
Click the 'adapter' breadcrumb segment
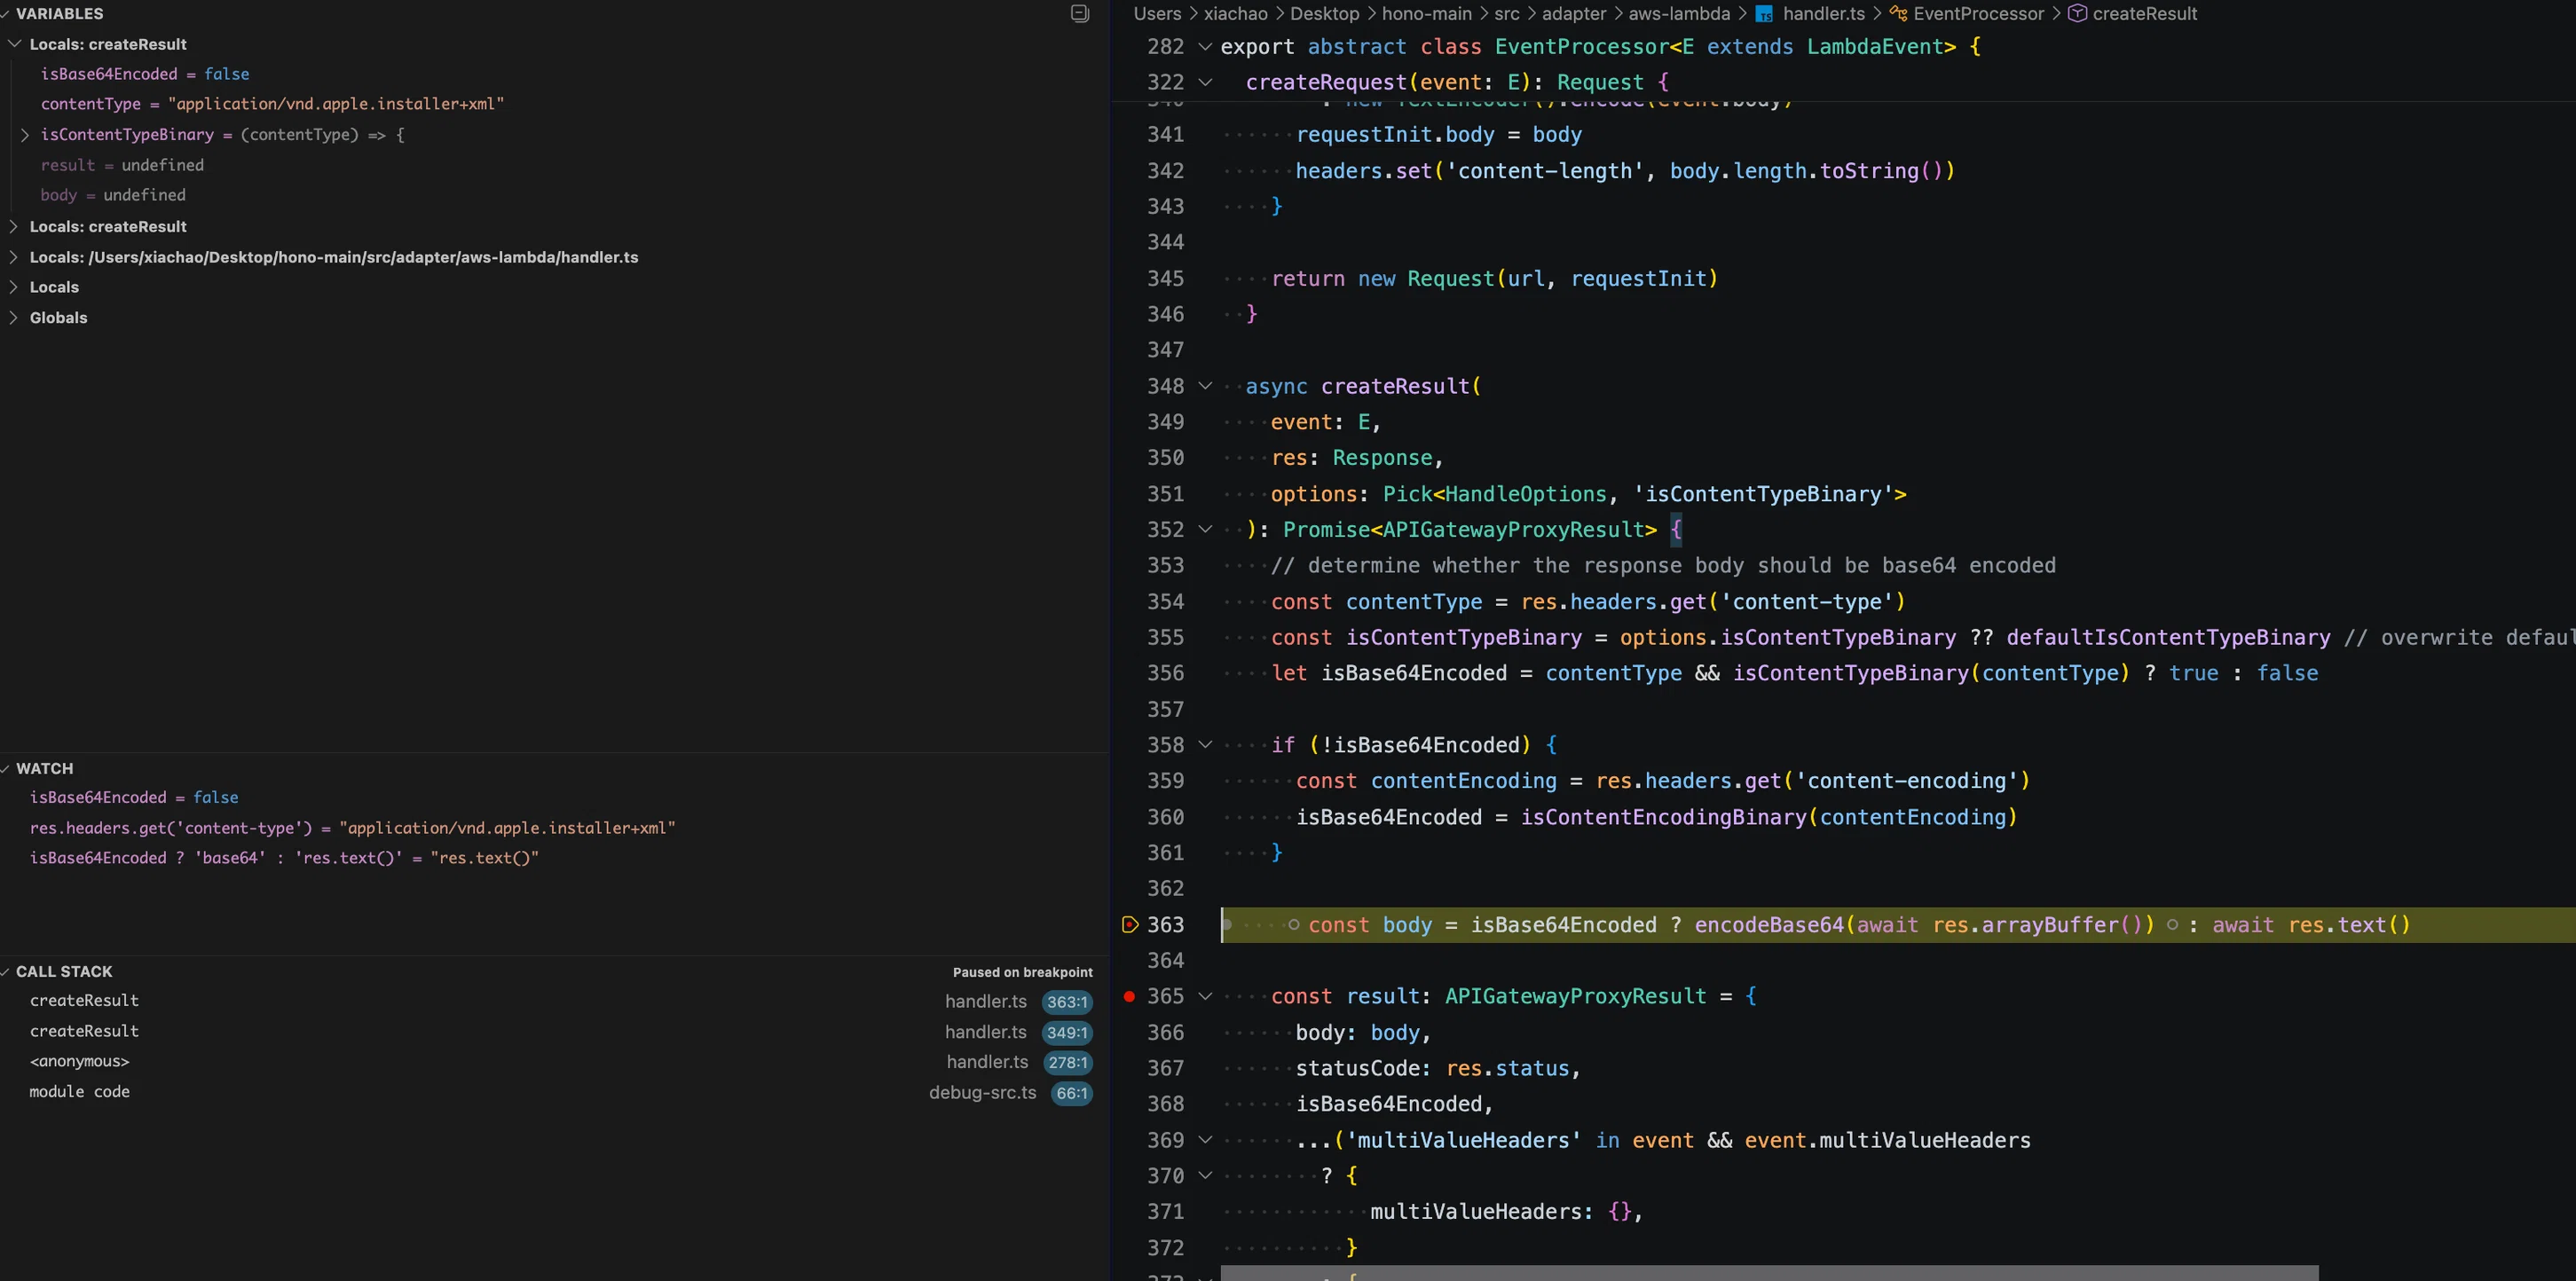click(1574, 14)
